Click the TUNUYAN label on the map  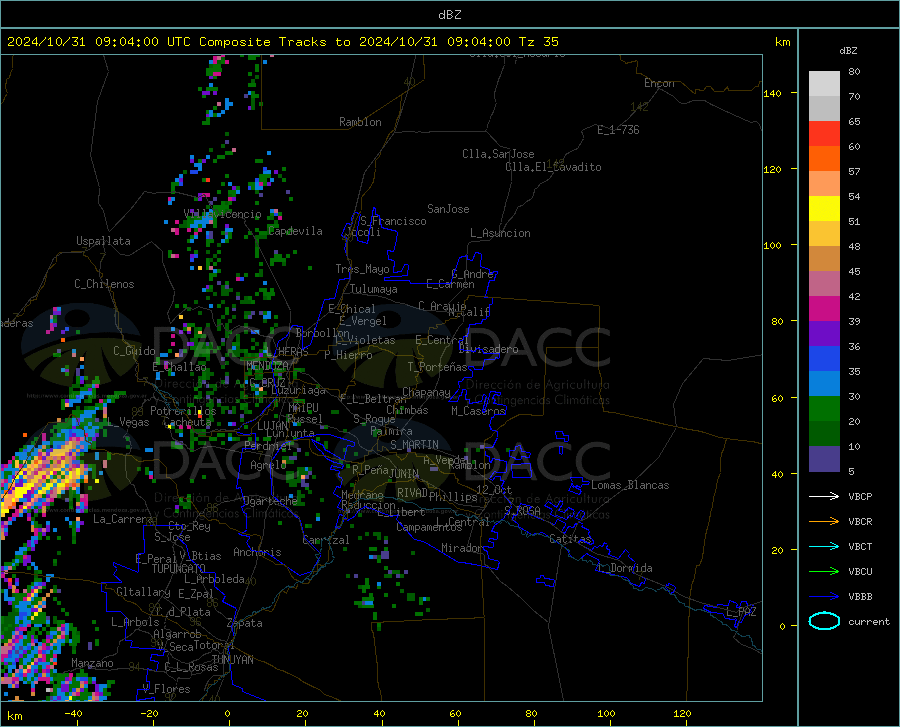tap(232, 659)
